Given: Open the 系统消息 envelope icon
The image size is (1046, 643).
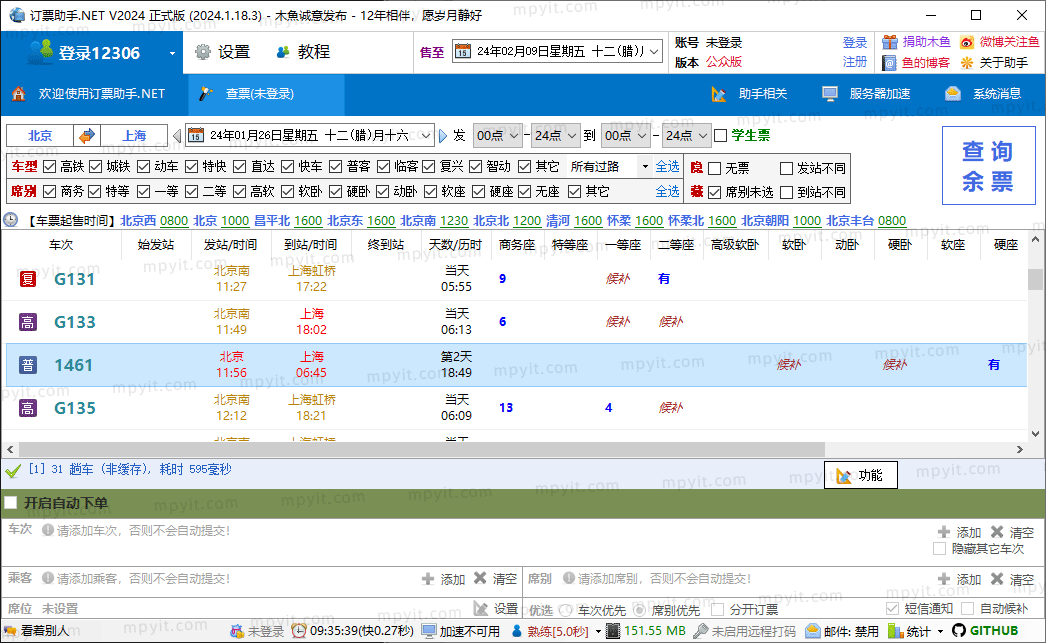Looking at the screenshot, I should pyautogui.click(x=953, y=94).
